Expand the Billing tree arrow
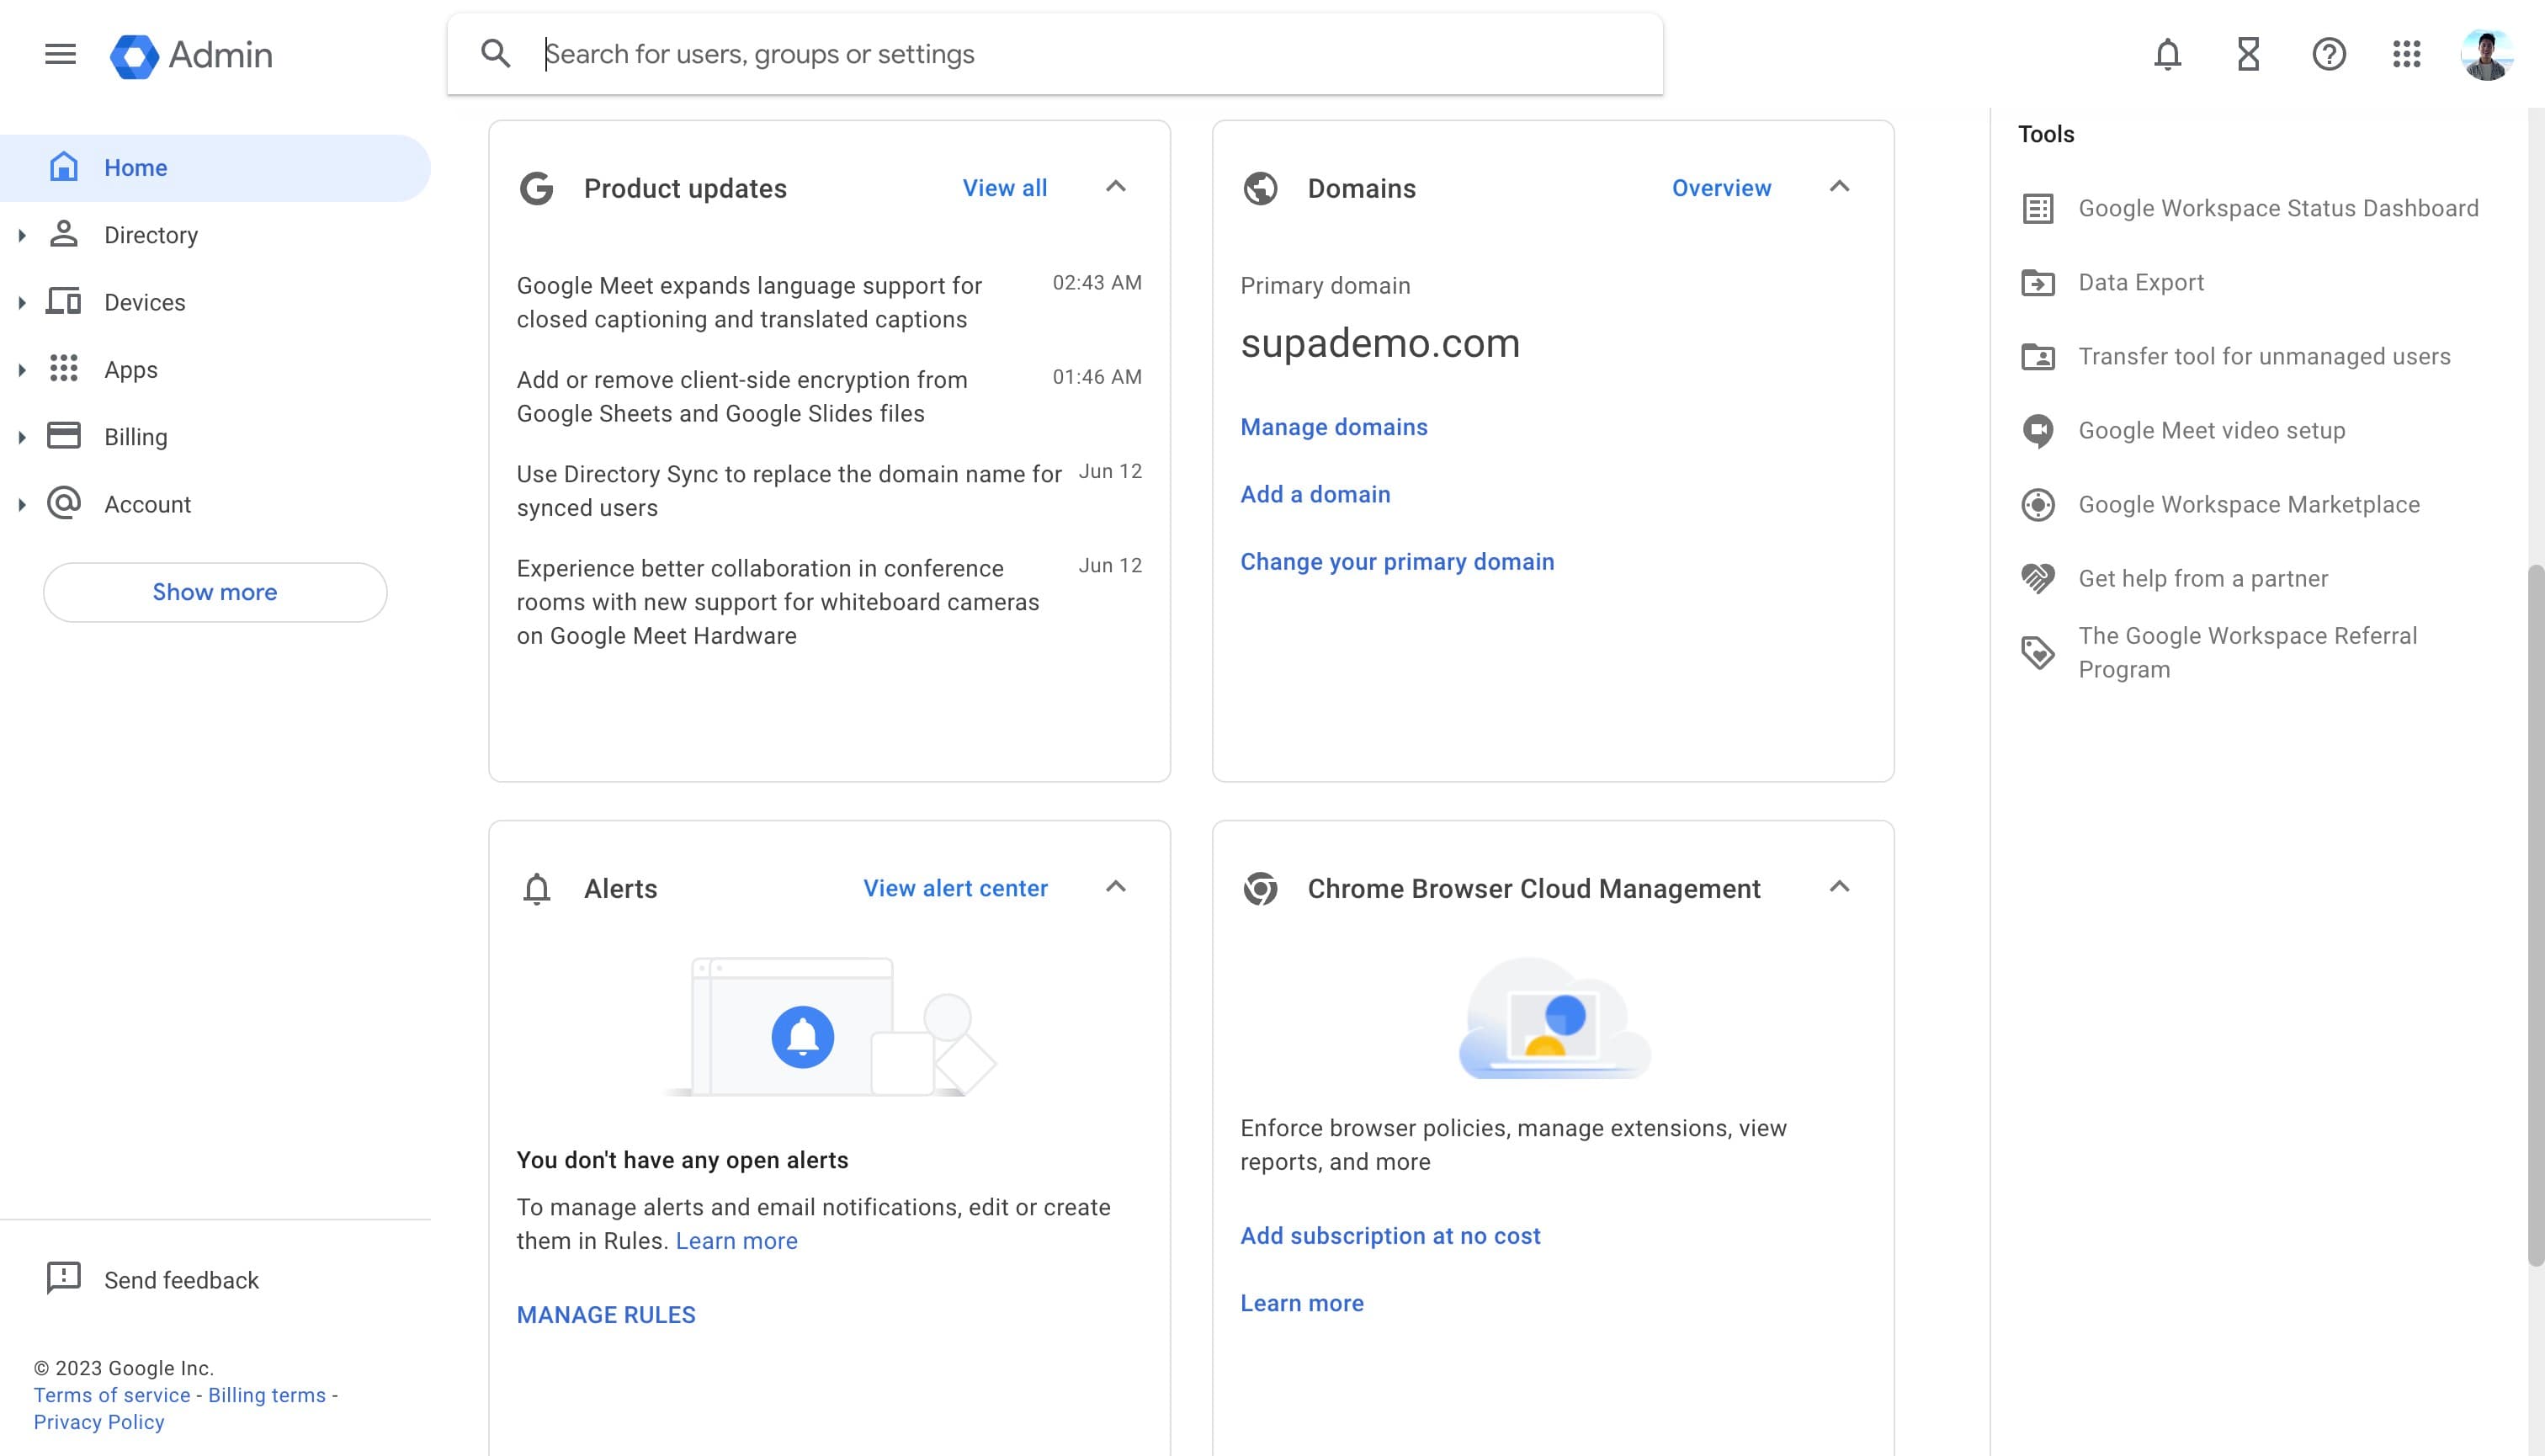This screenshot has width=2545, height=1456. (x=22, y=437)
